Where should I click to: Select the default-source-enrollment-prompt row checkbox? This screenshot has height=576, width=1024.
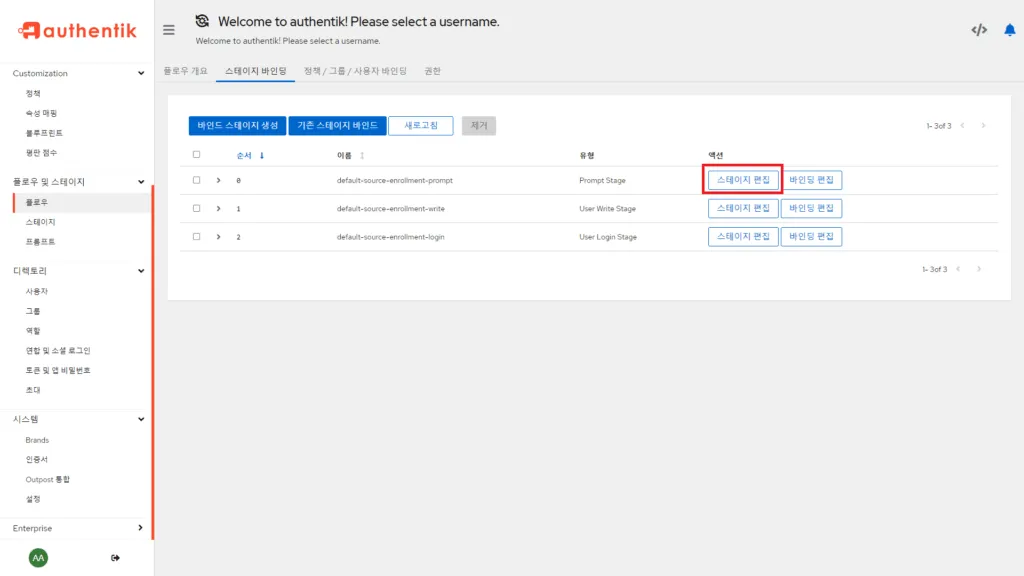coord(196,180)
